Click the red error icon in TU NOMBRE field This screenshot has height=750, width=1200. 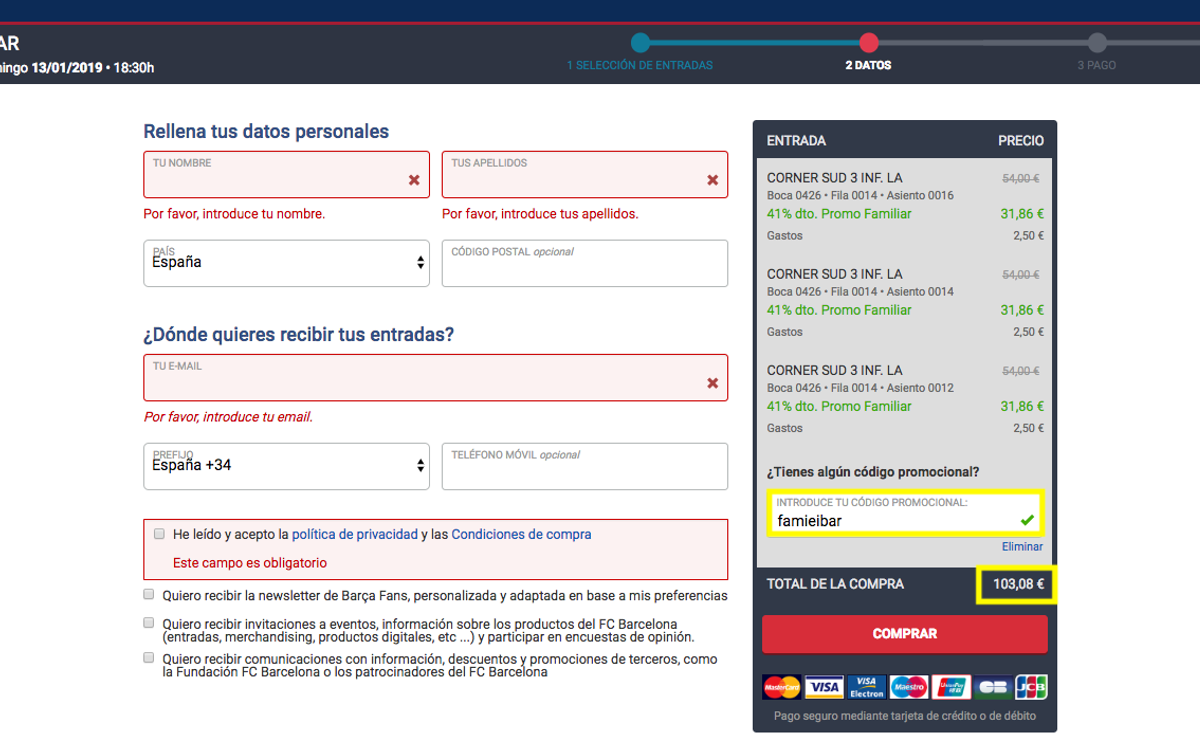(413, 181)
